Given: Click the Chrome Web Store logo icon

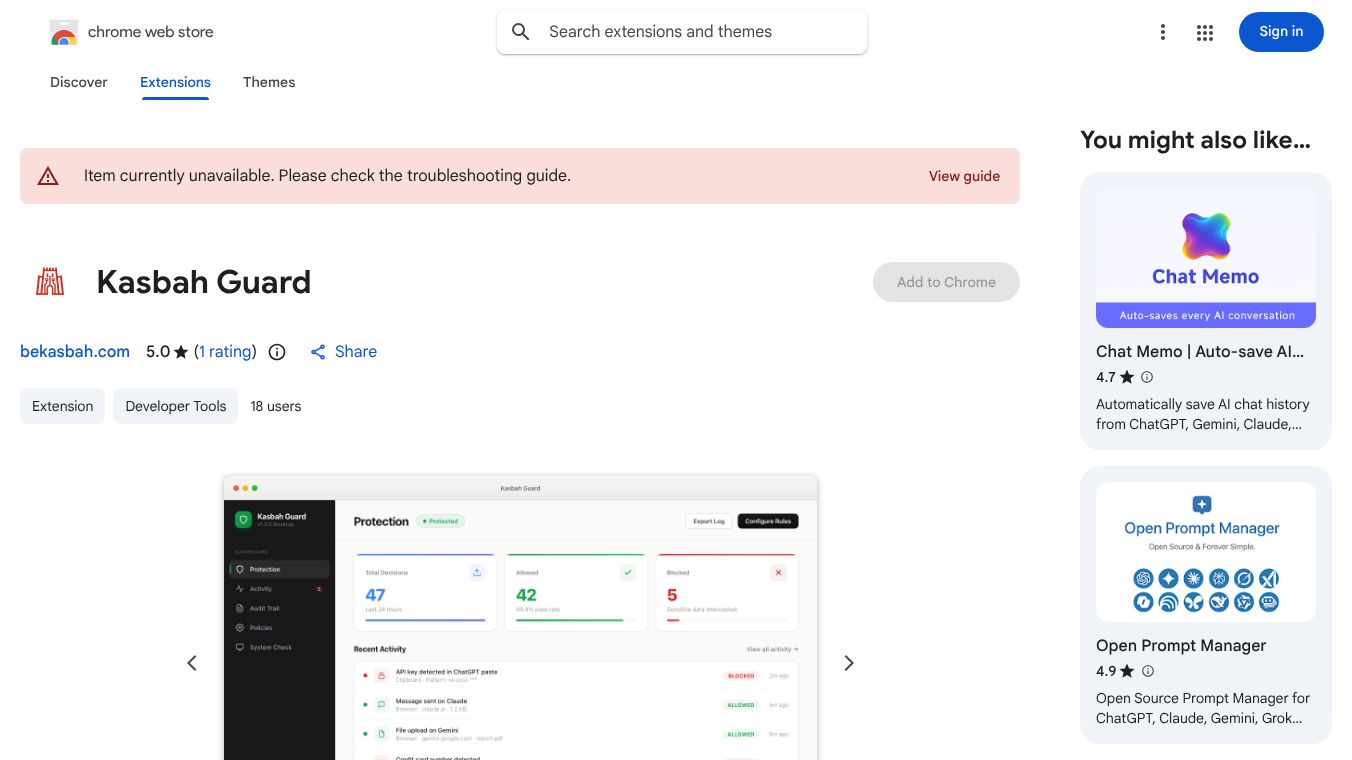Looking at the screenshot, I should click(x=64, y=32).
